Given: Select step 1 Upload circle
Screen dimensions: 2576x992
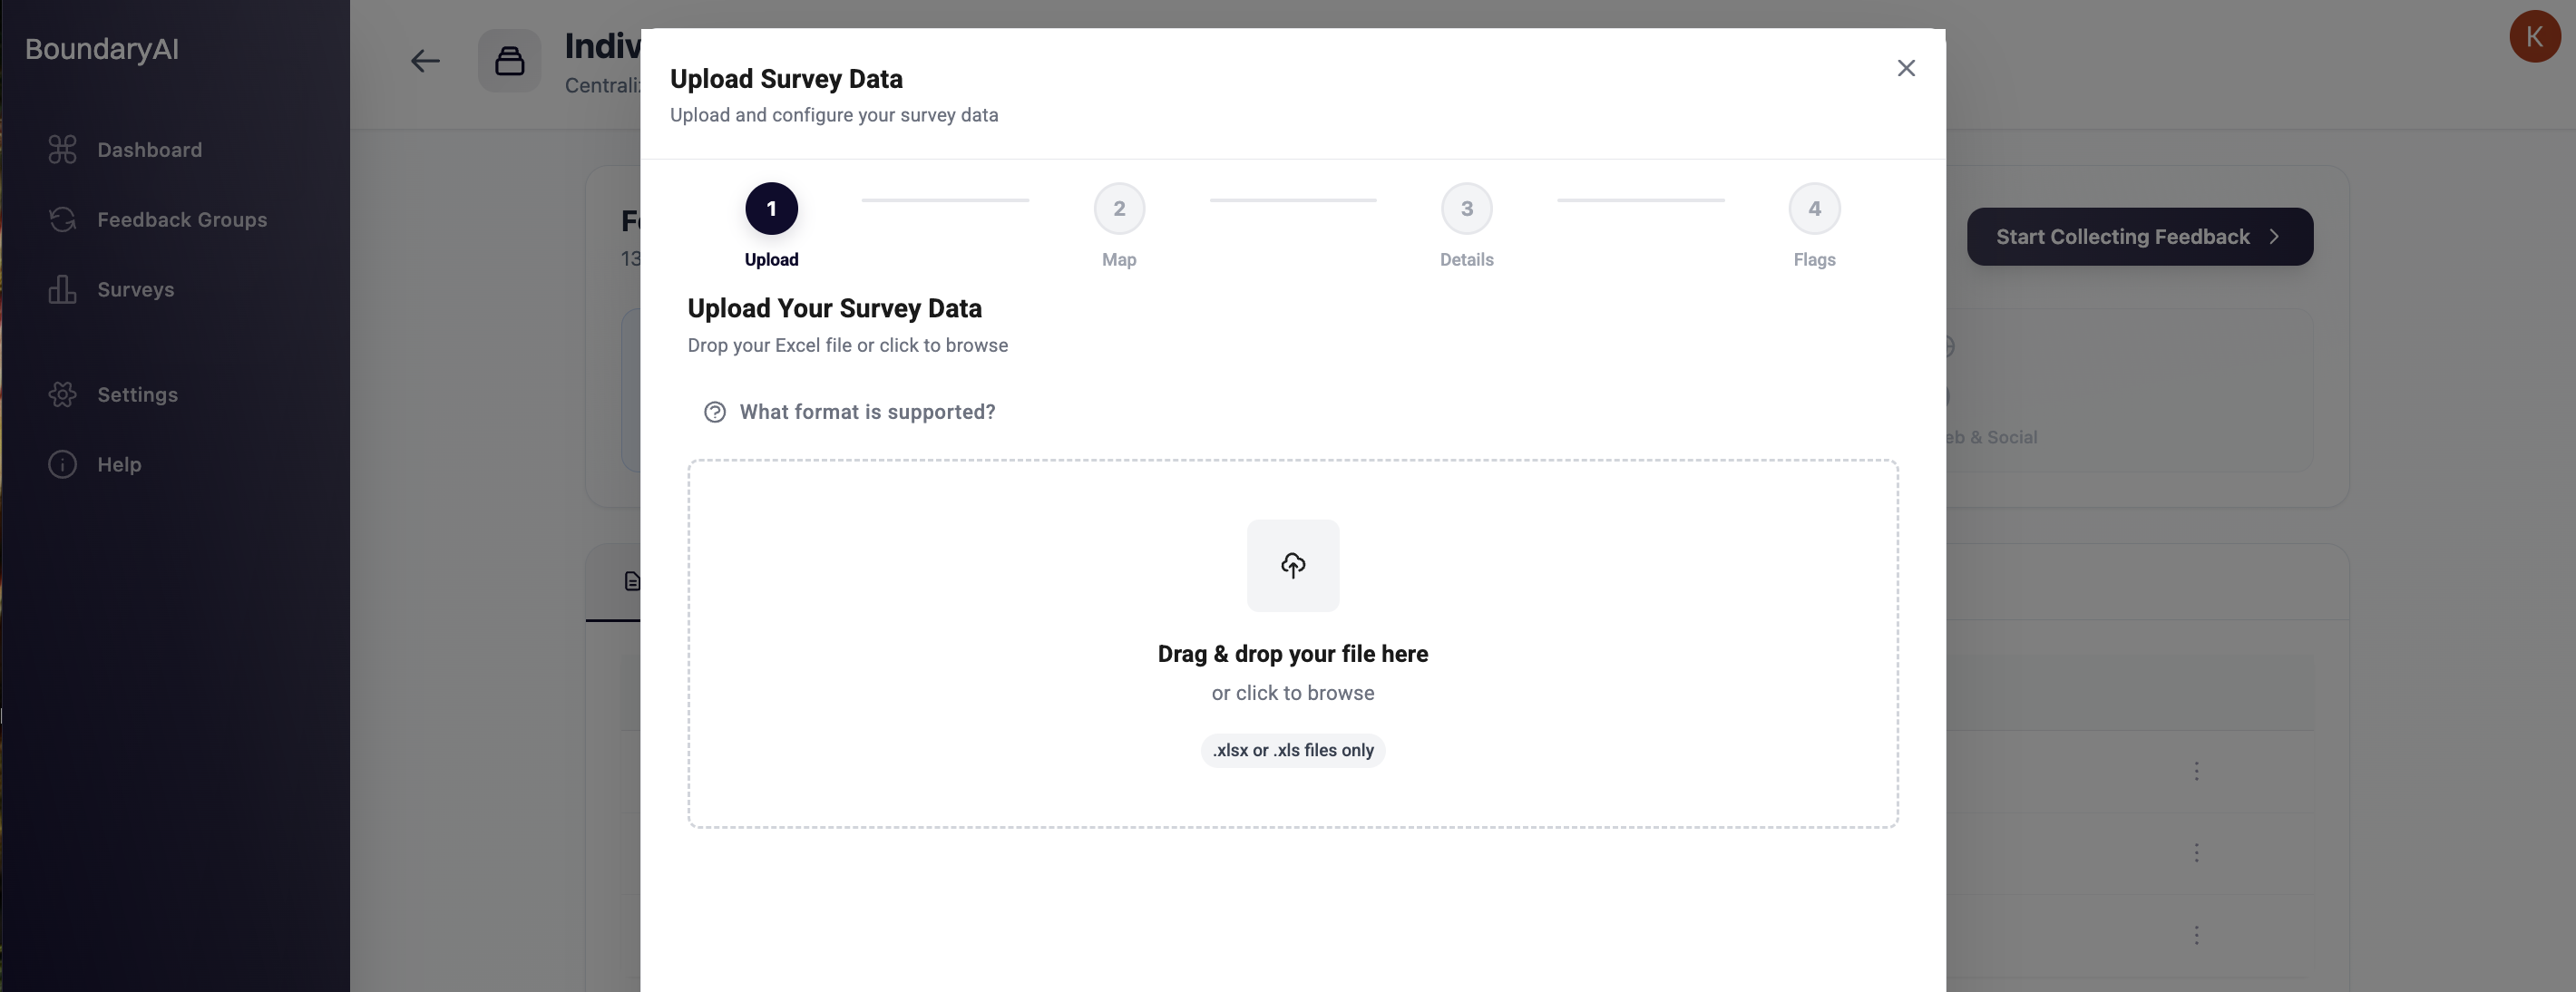Looking at the screenshot, I should point(771,209).
